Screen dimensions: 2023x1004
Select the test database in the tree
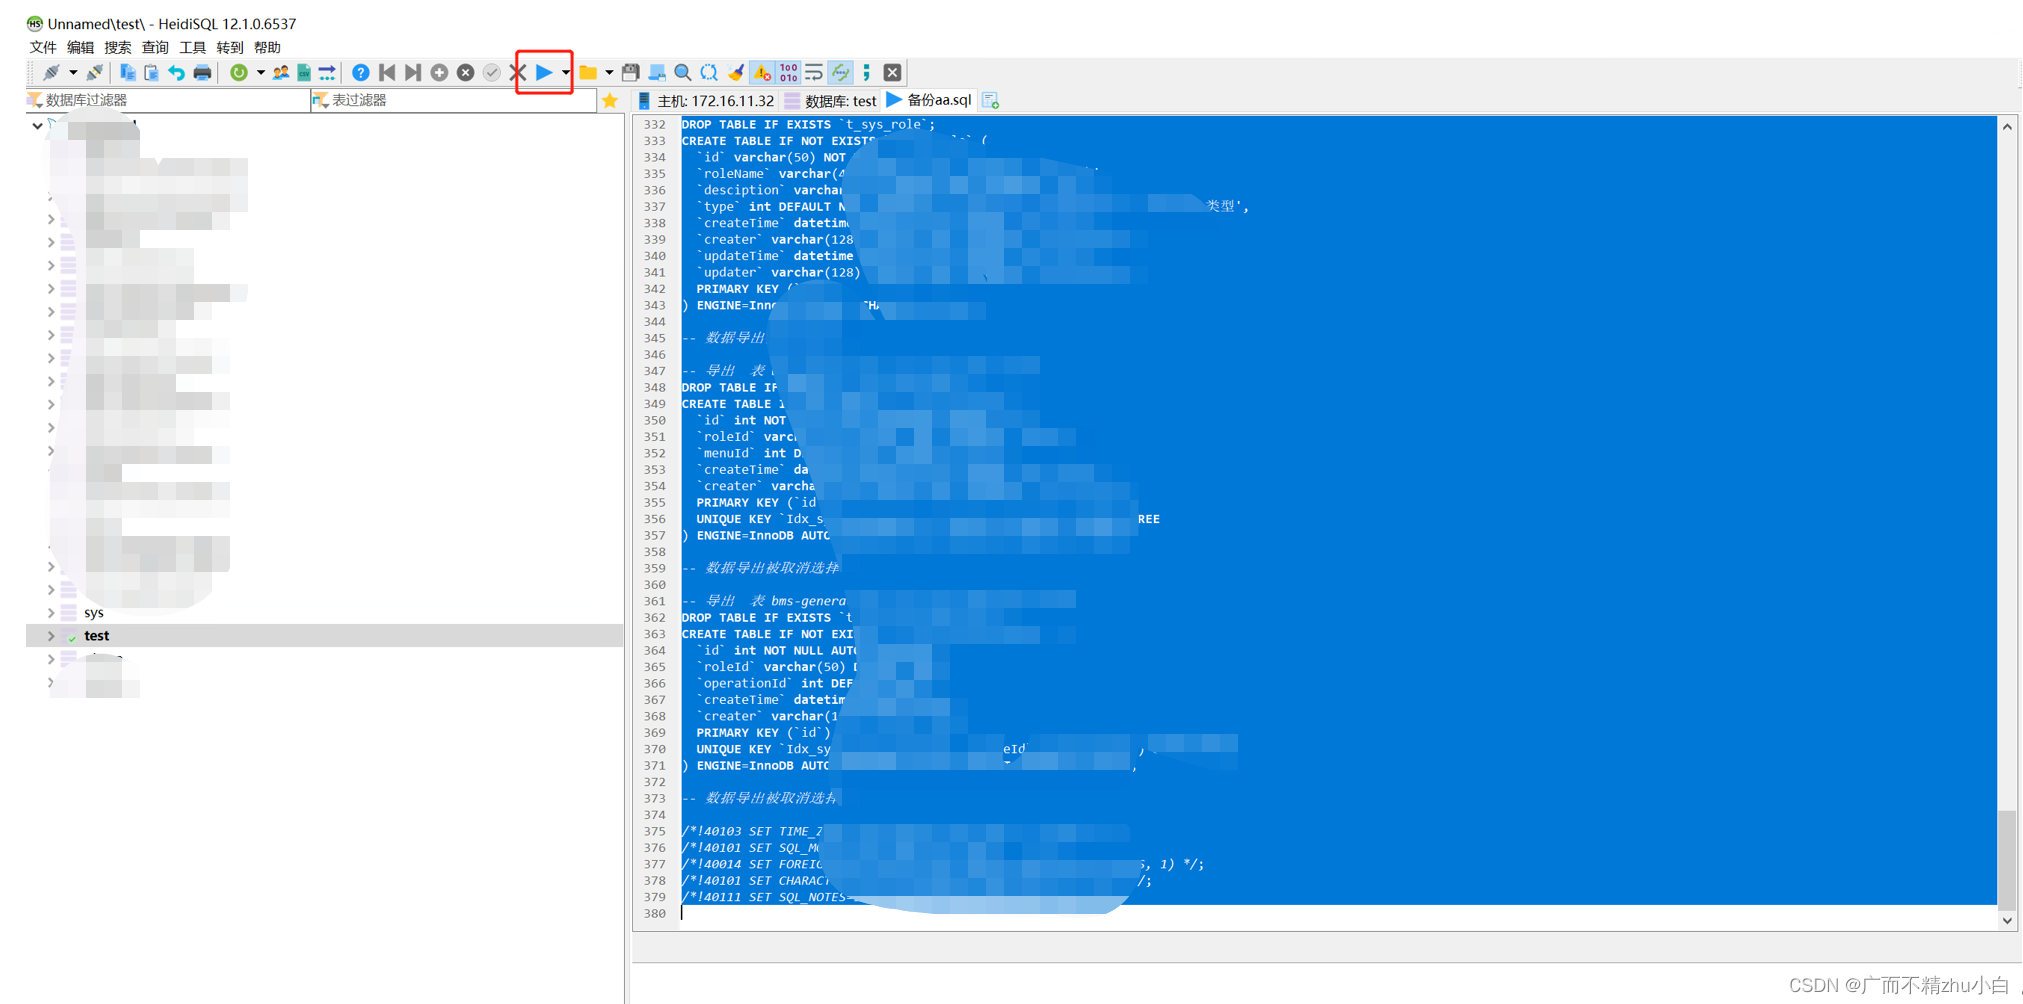point(97,635)
